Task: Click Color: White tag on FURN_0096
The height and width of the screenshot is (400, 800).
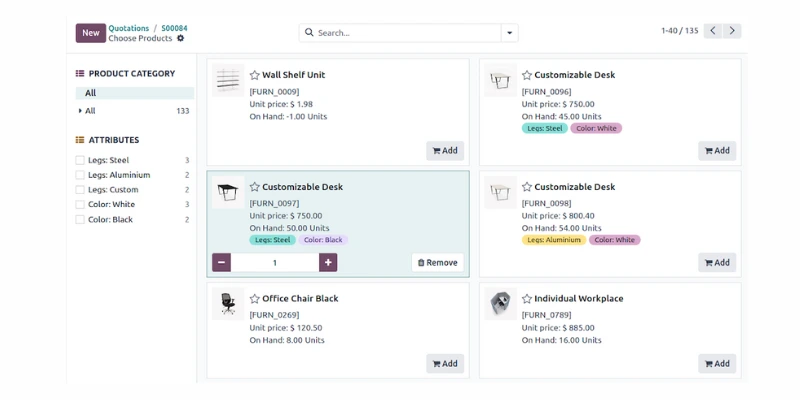Action: [x=596, y=128]
